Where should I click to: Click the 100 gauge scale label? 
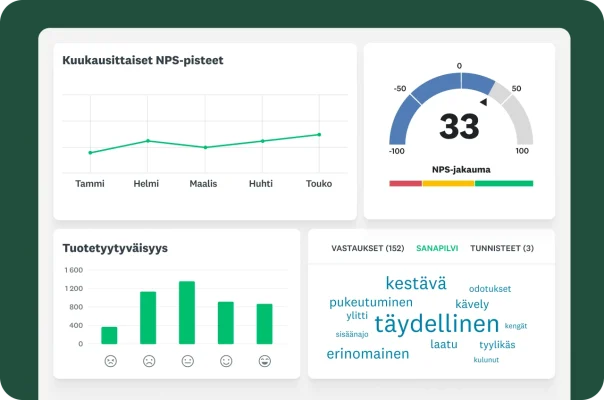click(x=522, y=151)
